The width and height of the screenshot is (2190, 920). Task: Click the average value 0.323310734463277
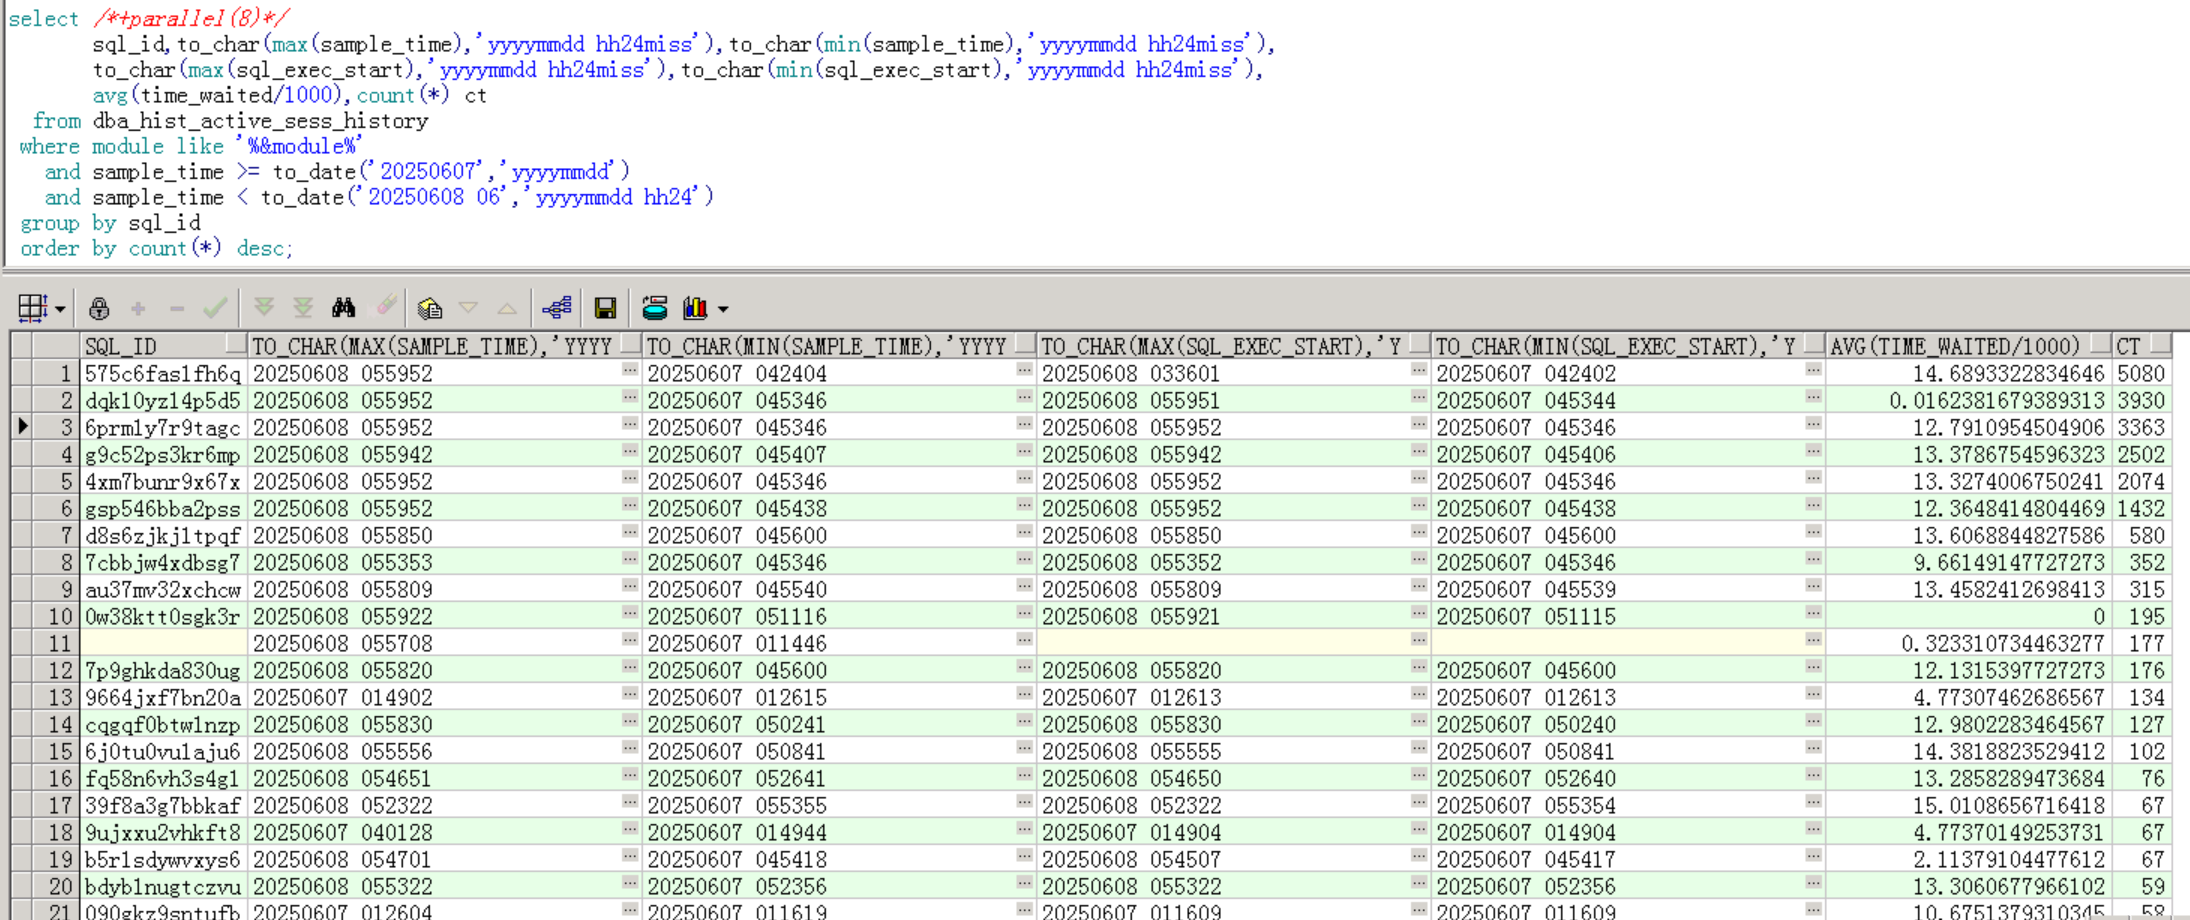tap(2003, 644)
